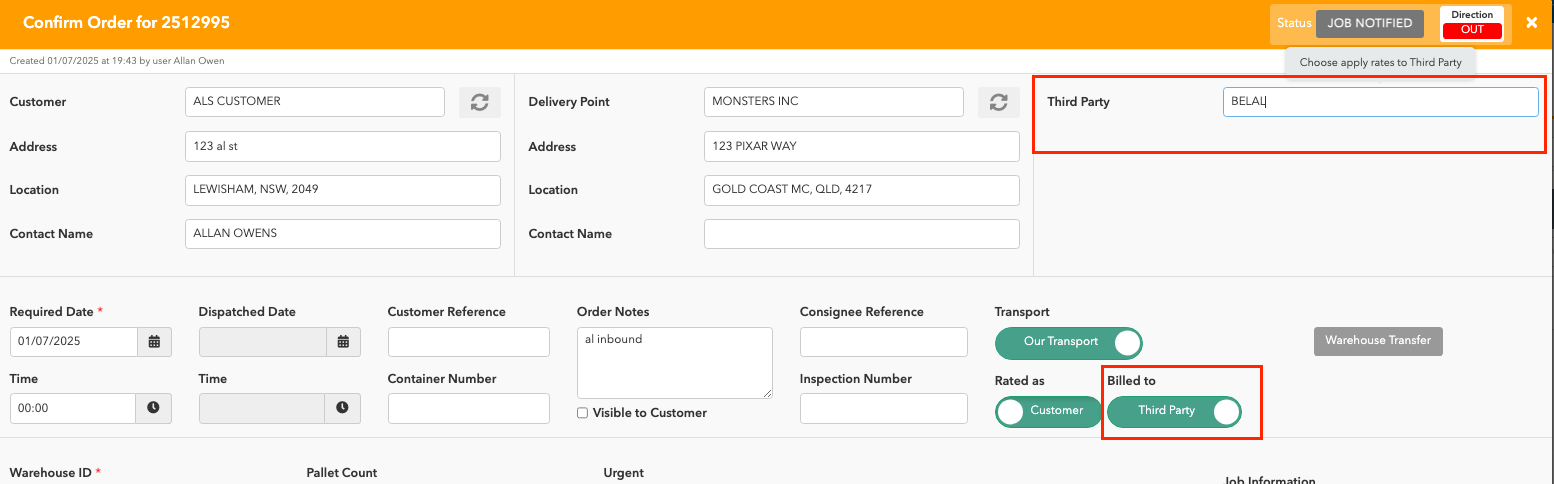Click the Consignee Reference field
The image size is (1554, 484).
tap(884, 341)
